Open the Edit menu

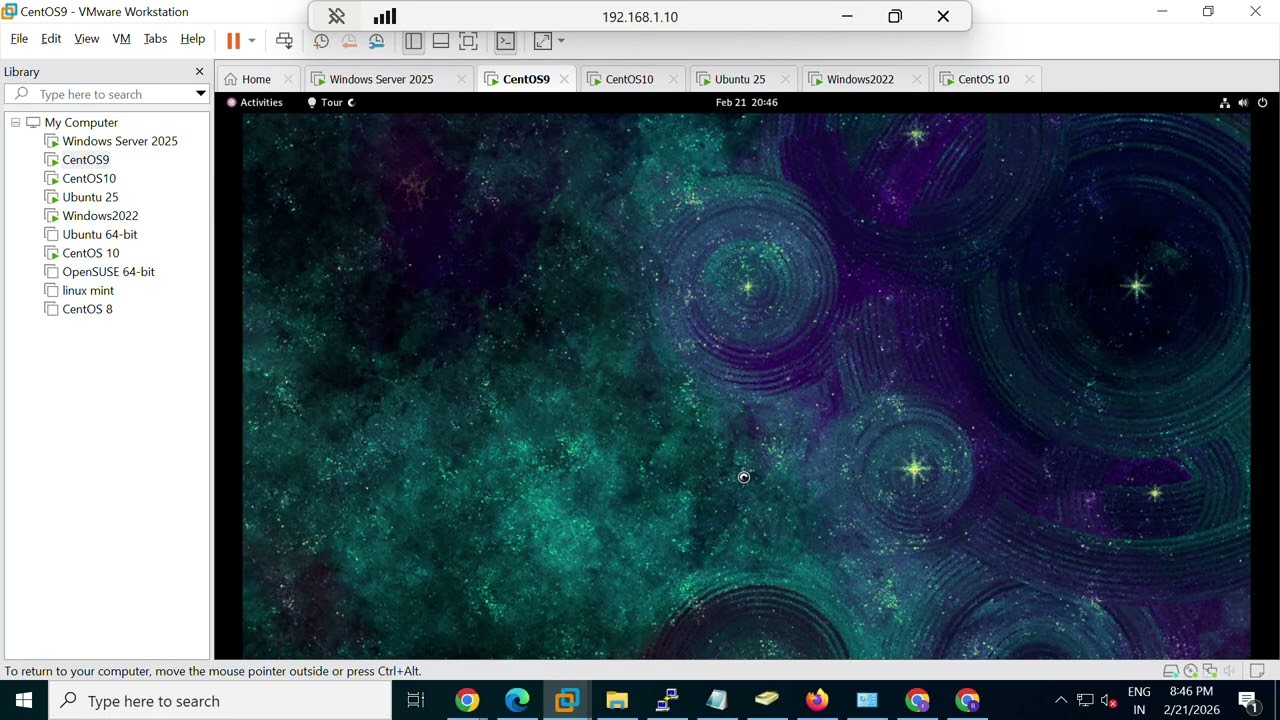[51, 39]
